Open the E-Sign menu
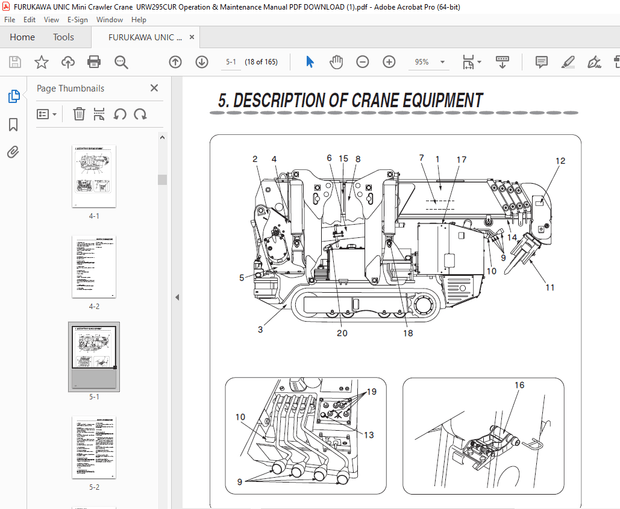 tap(78, 19)
